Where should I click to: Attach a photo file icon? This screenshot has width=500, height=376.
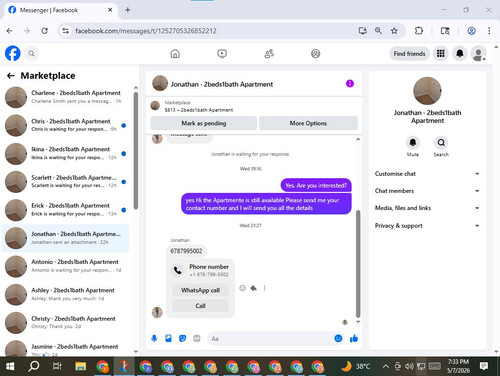168,339
